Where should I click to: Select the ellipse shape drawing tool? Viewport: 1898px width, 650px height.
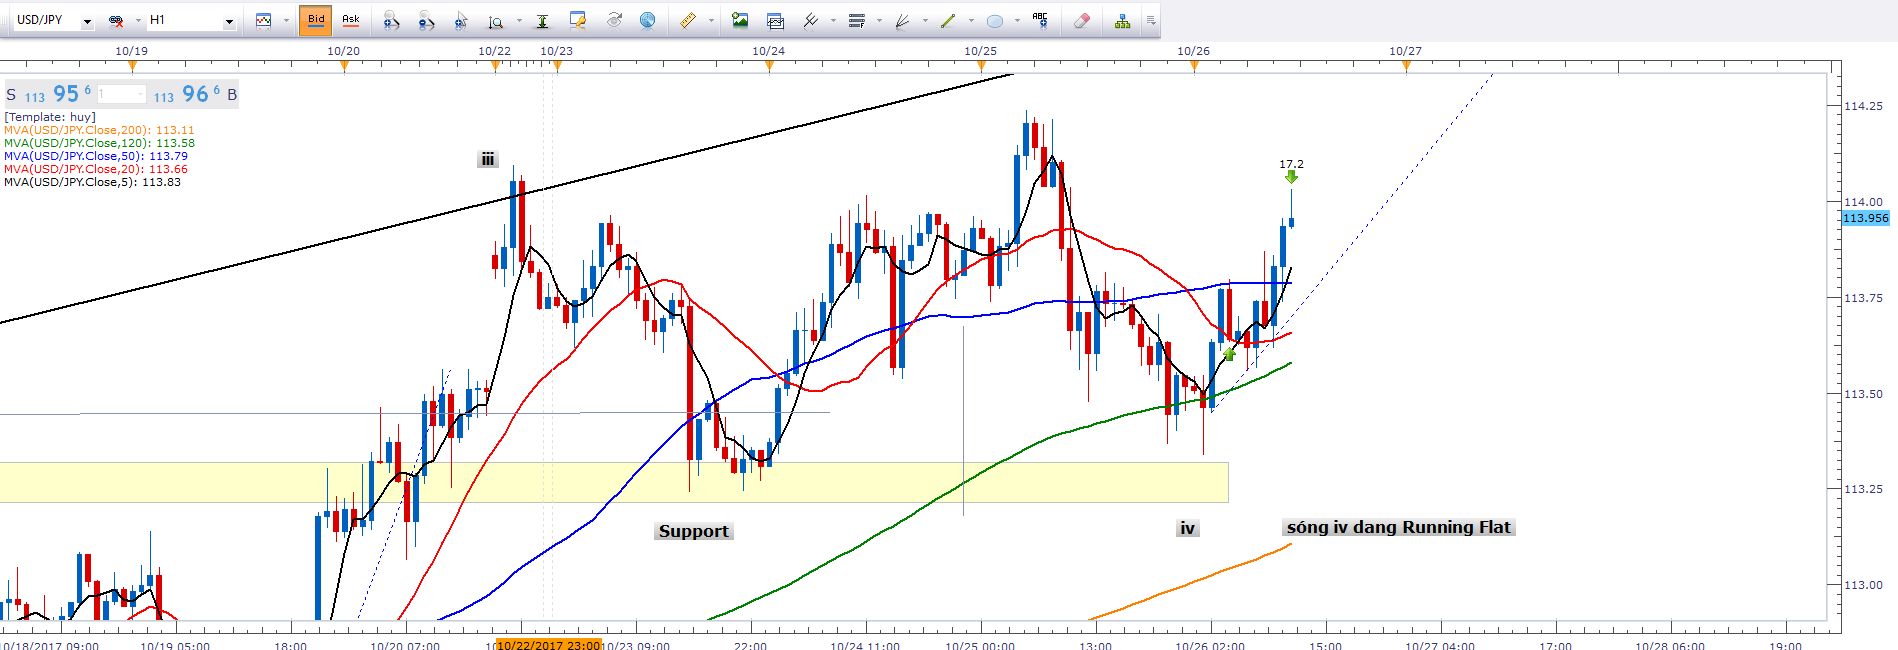(x=995, y=20)
